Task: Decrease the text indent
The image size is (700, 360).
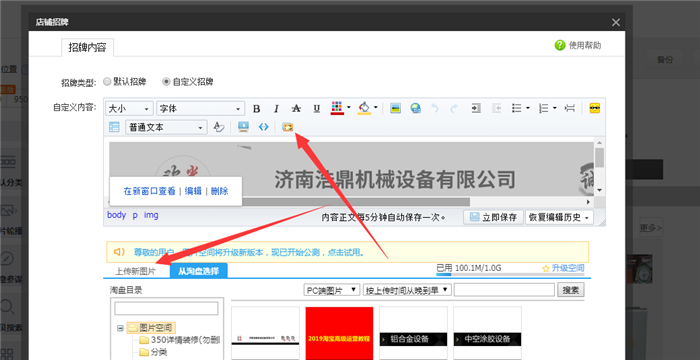Action: (x=496, y=108)
